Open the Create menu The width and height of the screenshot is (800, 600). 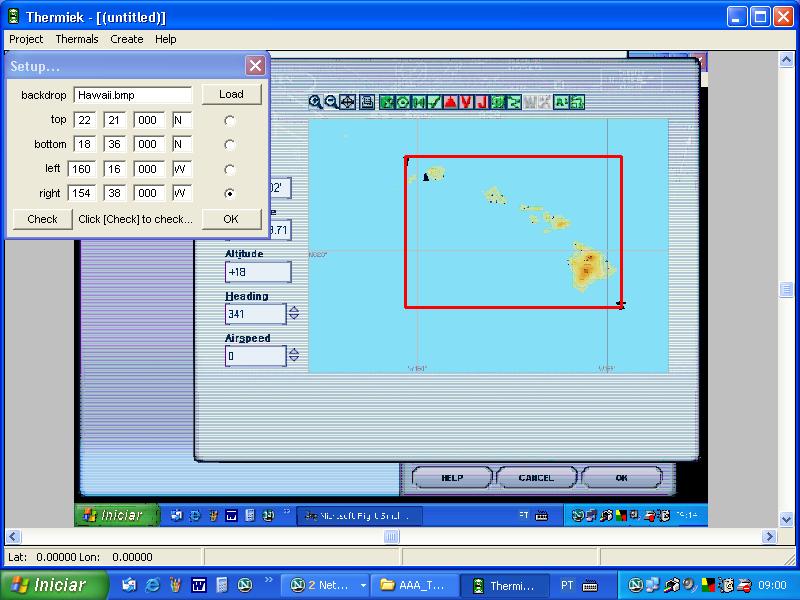coord(127,39)
